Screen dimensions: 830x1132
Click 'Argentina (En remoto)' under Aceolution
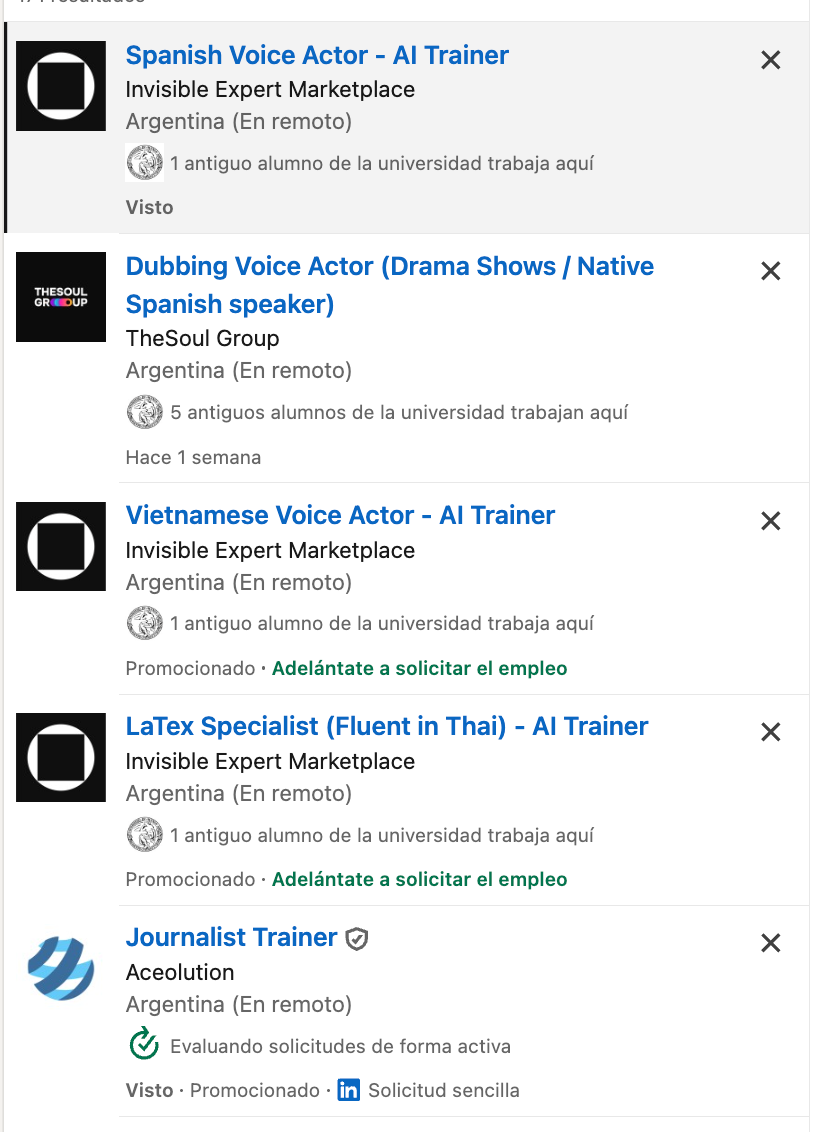[x=239, y=1004]
